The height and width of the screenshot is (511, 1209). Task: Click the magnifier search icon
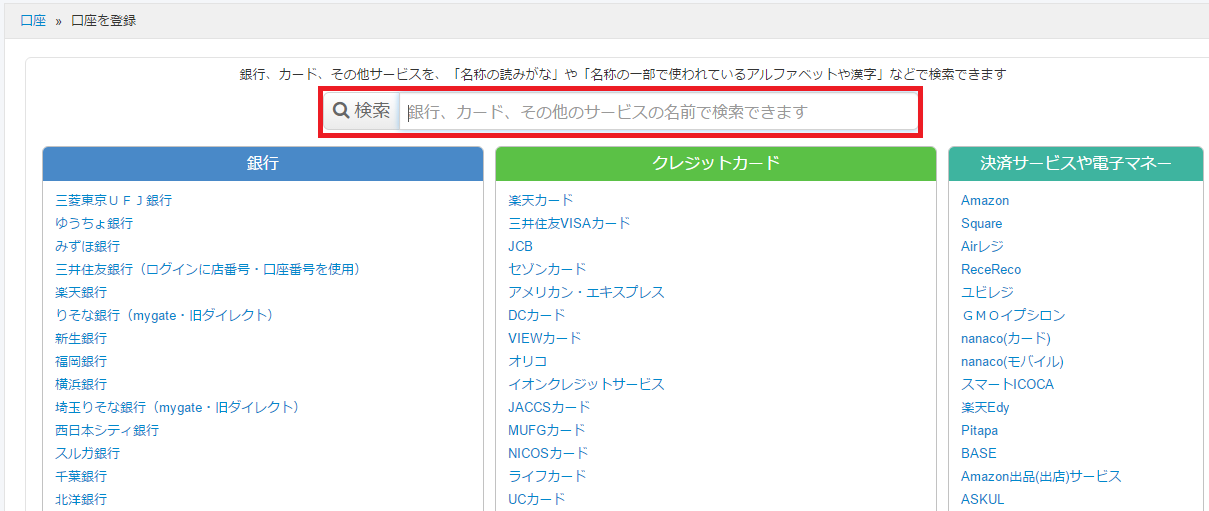(341, 111)
